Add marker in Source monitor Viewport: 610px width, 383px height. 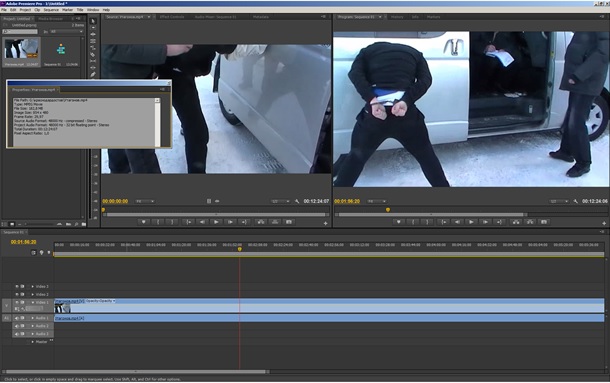(144, 222)
